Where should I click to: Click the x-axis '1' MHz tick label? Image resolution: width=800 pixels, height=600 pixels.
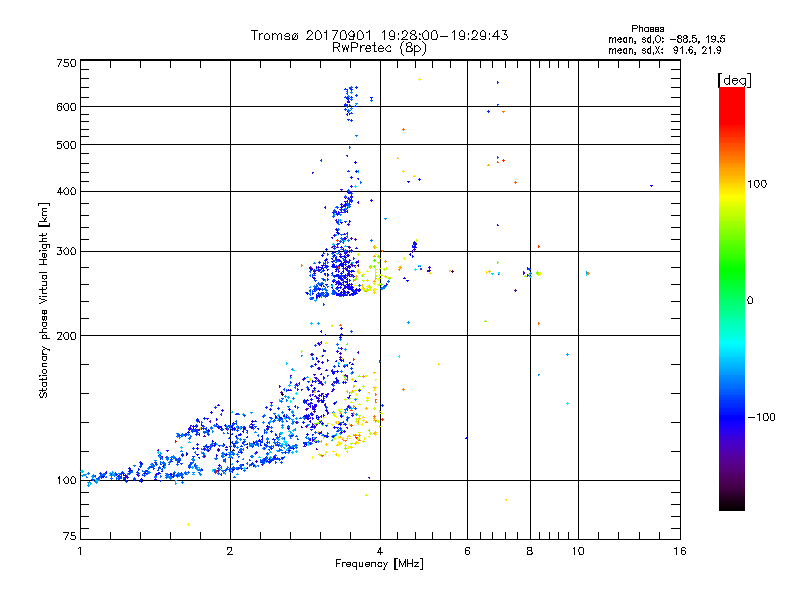(80, 551)
